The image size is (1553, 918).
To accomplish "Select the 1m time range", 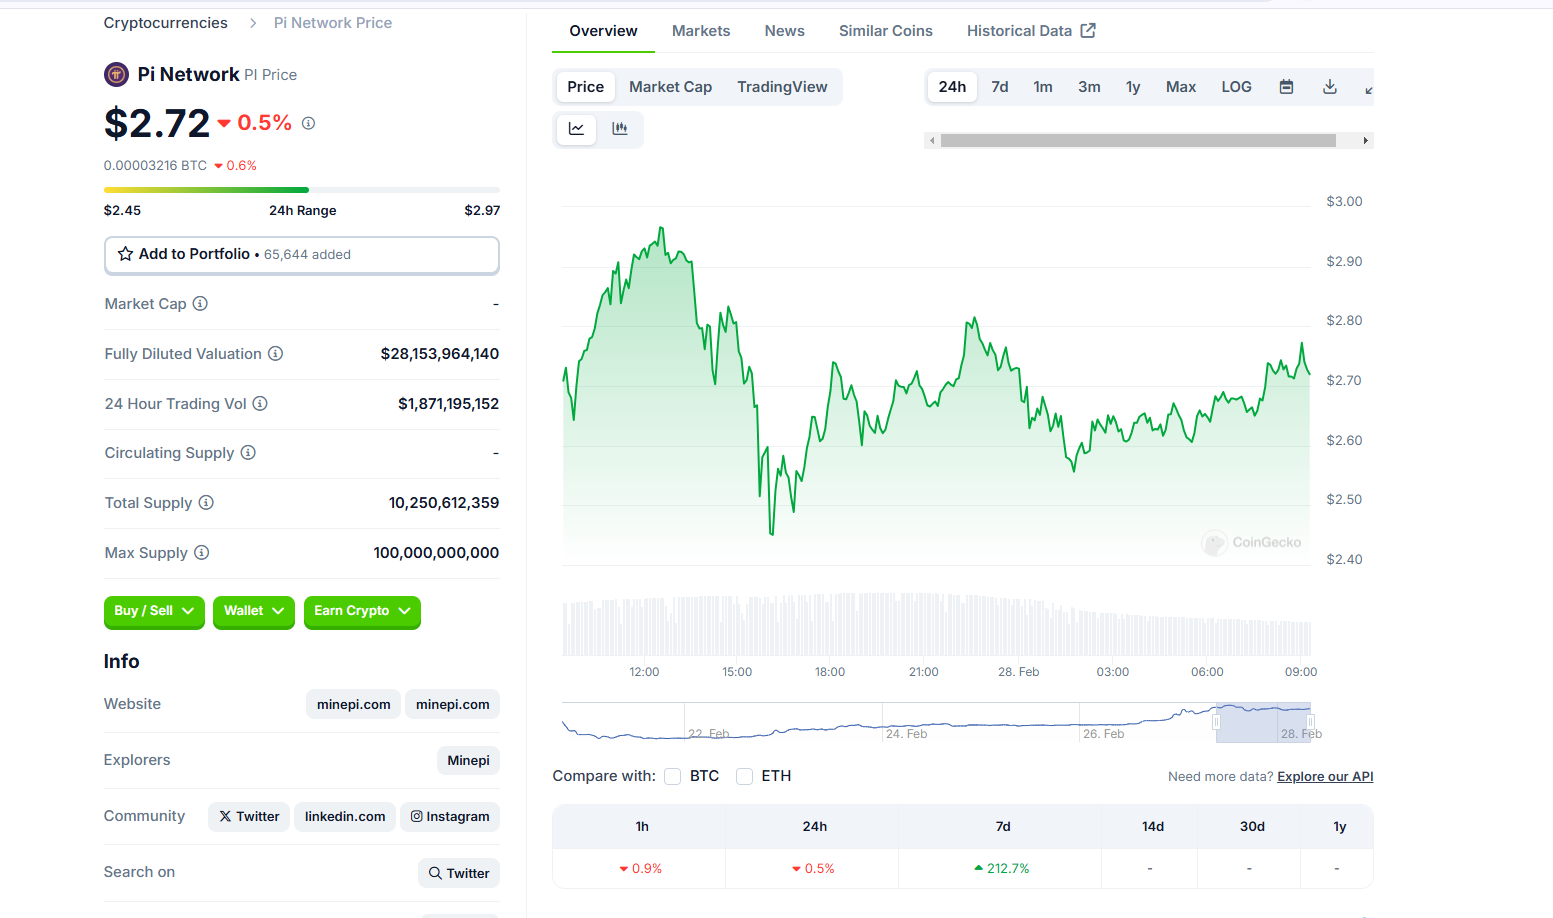I will click(x=1043, y=87).
